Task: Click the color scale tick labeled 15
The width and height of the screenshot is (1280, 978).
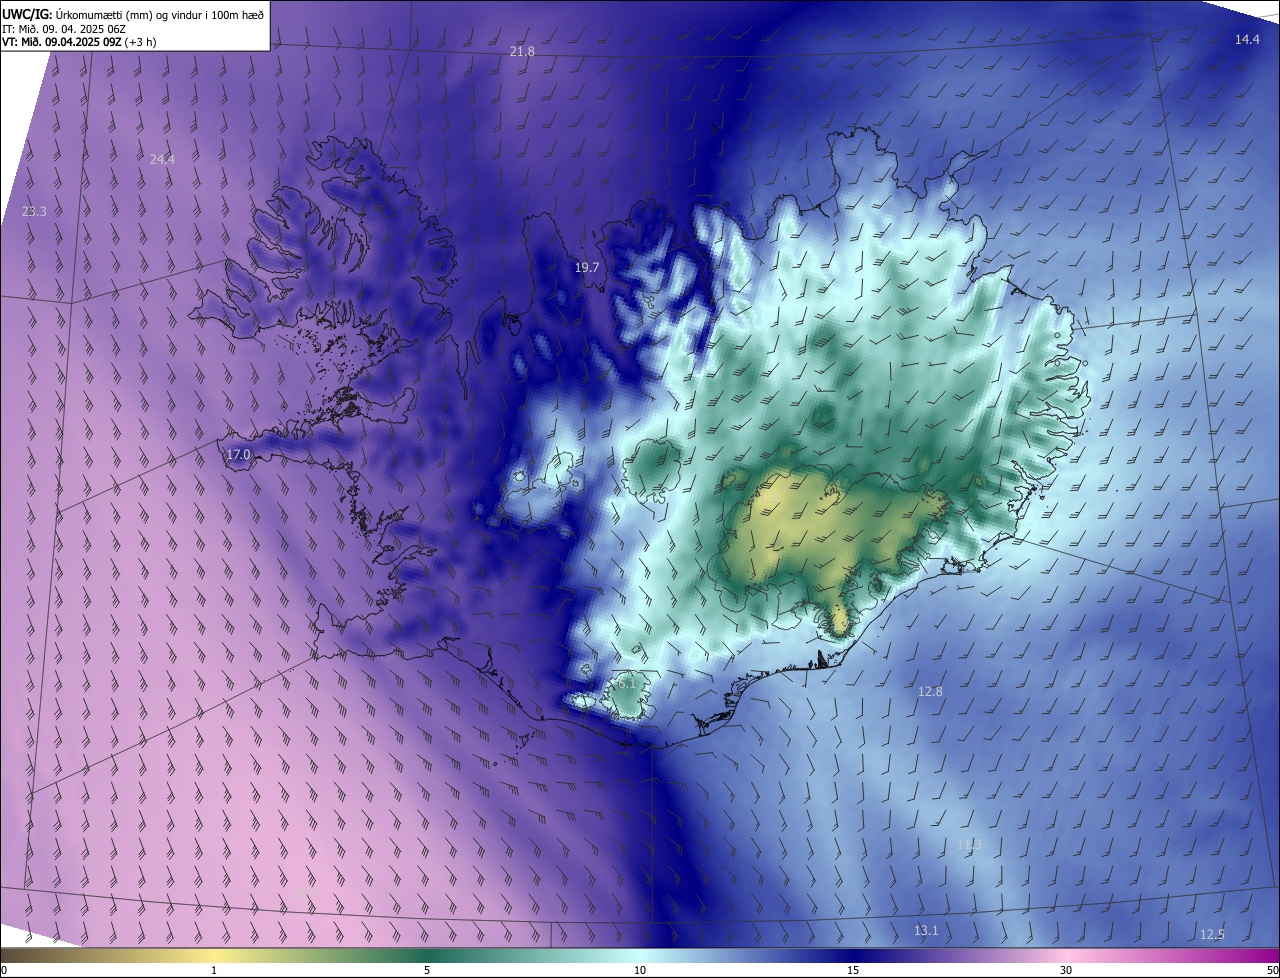Action: 853,970
